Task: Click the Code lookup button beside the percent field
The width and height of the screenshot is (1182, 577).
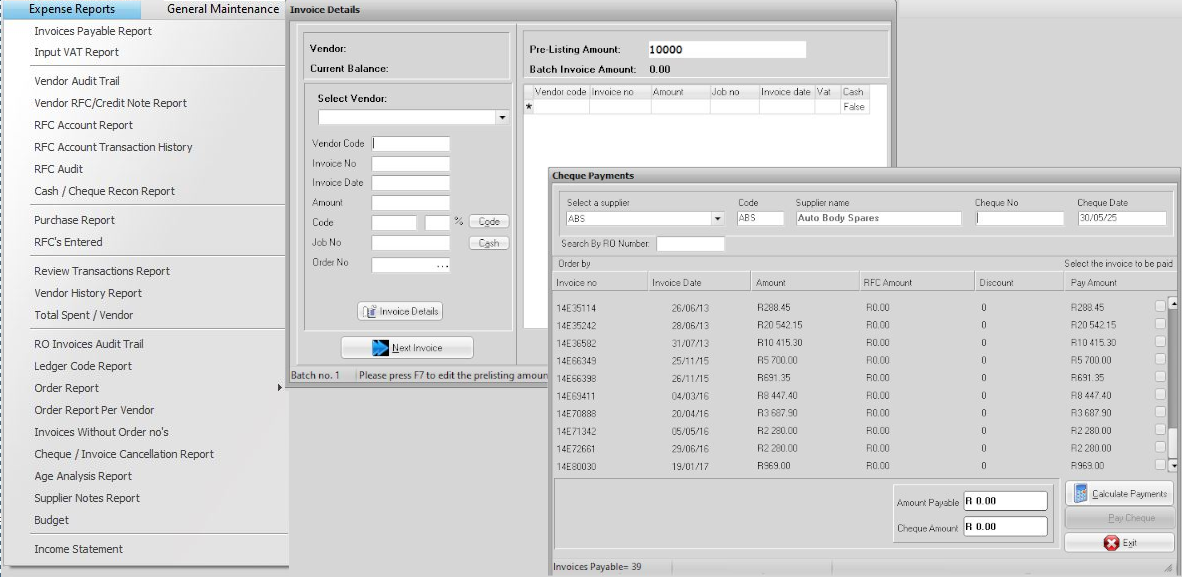Action: click(489, 222)
